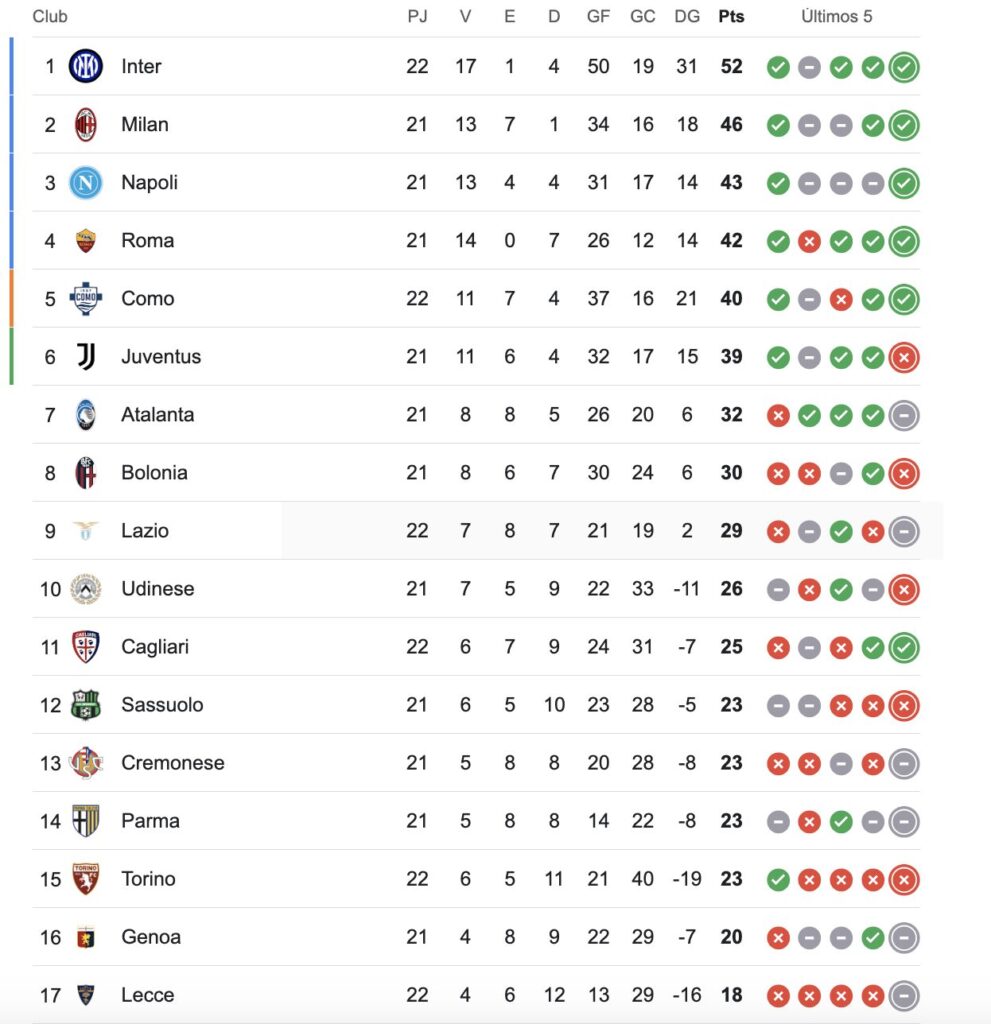Click Lazio's most recent draw result icon
Image resolution: width=991 pixels, height=1024 pixels.
[x=904, y=531]
